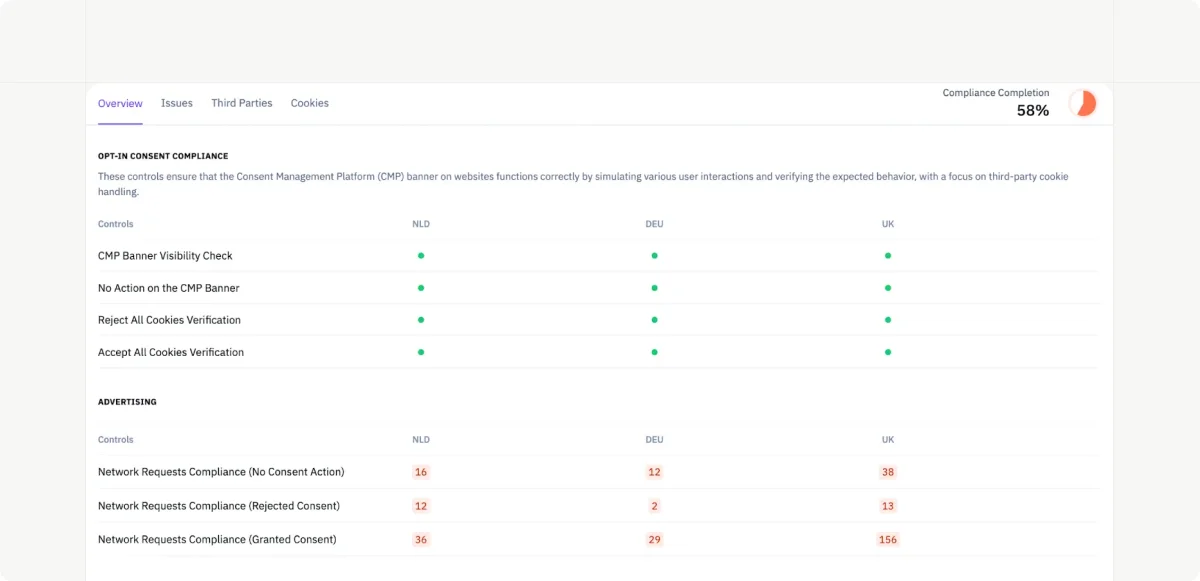
Task: Switch to the Cookies tab
Action: [310, 103]
